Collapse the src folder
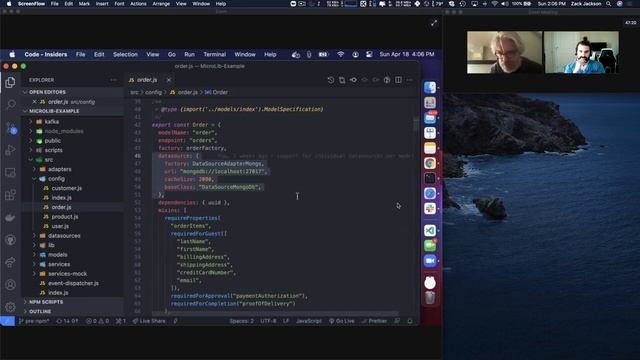Image resolution: width=640 pixels, height=360 pixels. click(49, 160)
